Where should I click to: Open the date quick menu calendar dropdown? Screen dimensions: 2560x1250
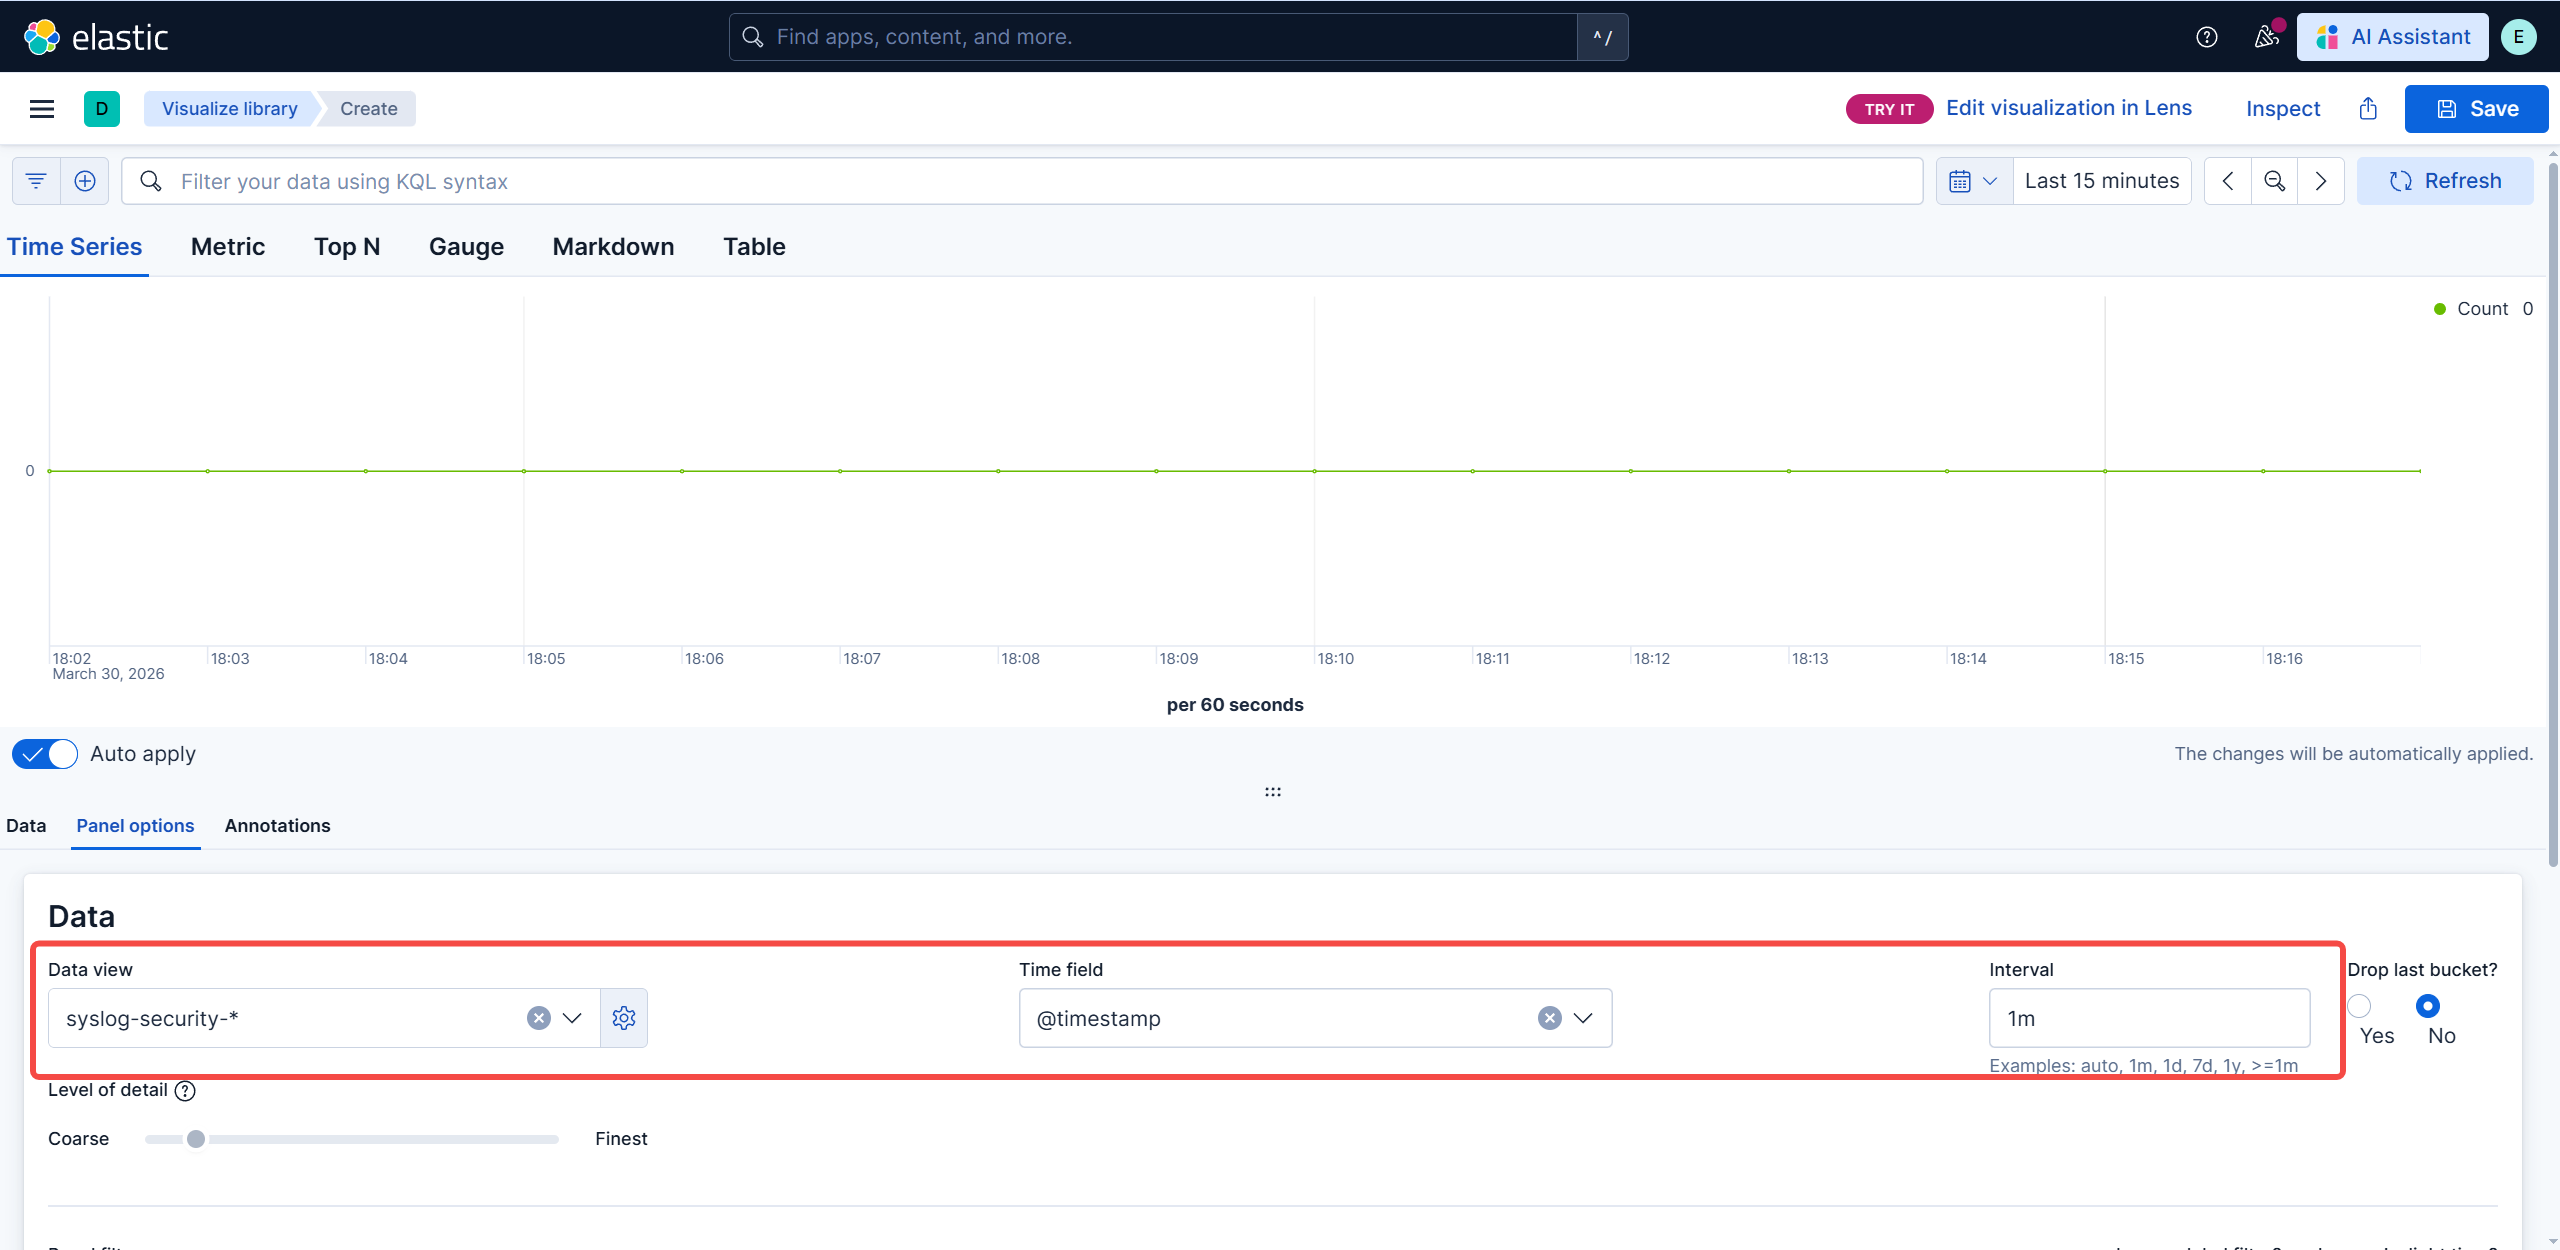tap(1973, 181)
